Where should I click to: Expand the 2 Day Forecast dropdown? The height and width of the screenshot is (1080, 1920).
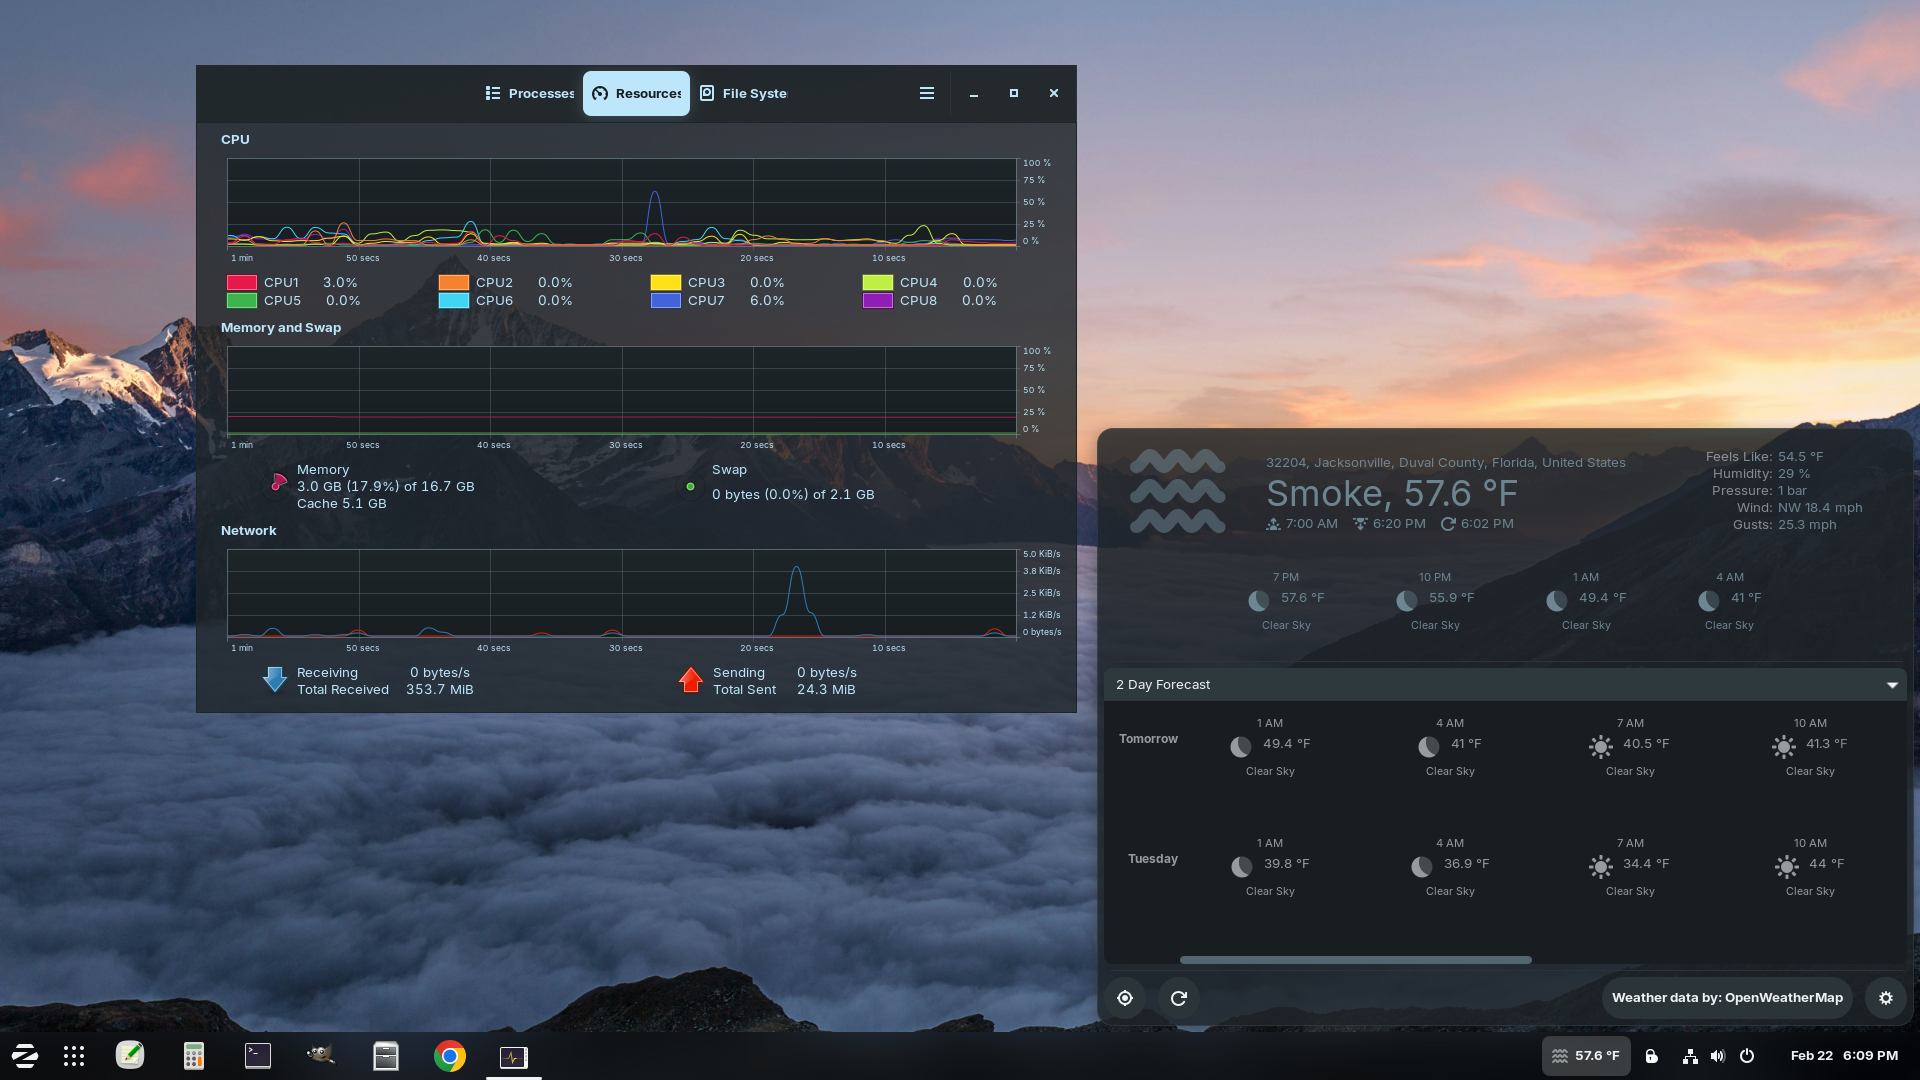pos(1505,685)
